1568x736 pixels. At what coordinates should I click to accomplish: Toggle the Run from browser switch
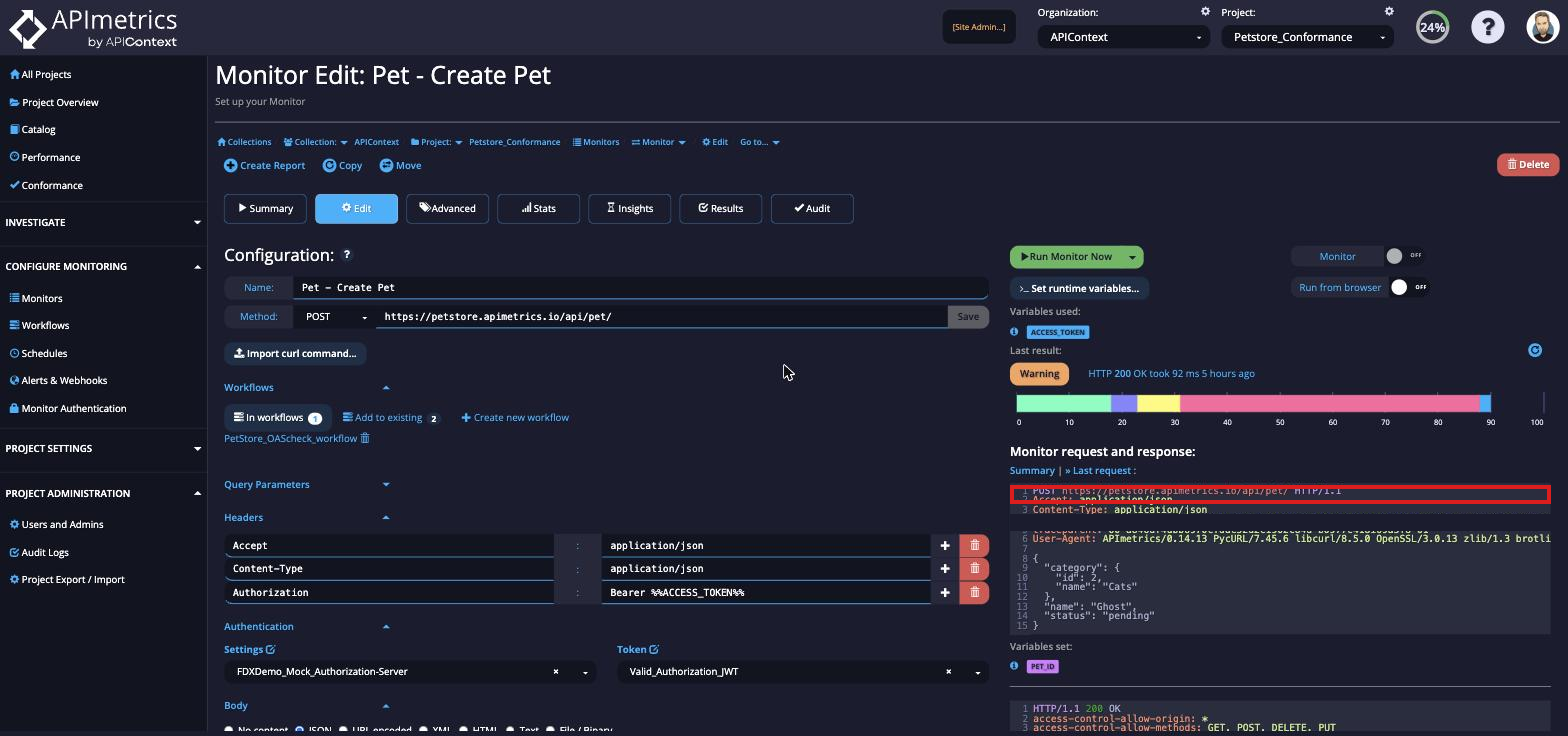coord(1409,287)
